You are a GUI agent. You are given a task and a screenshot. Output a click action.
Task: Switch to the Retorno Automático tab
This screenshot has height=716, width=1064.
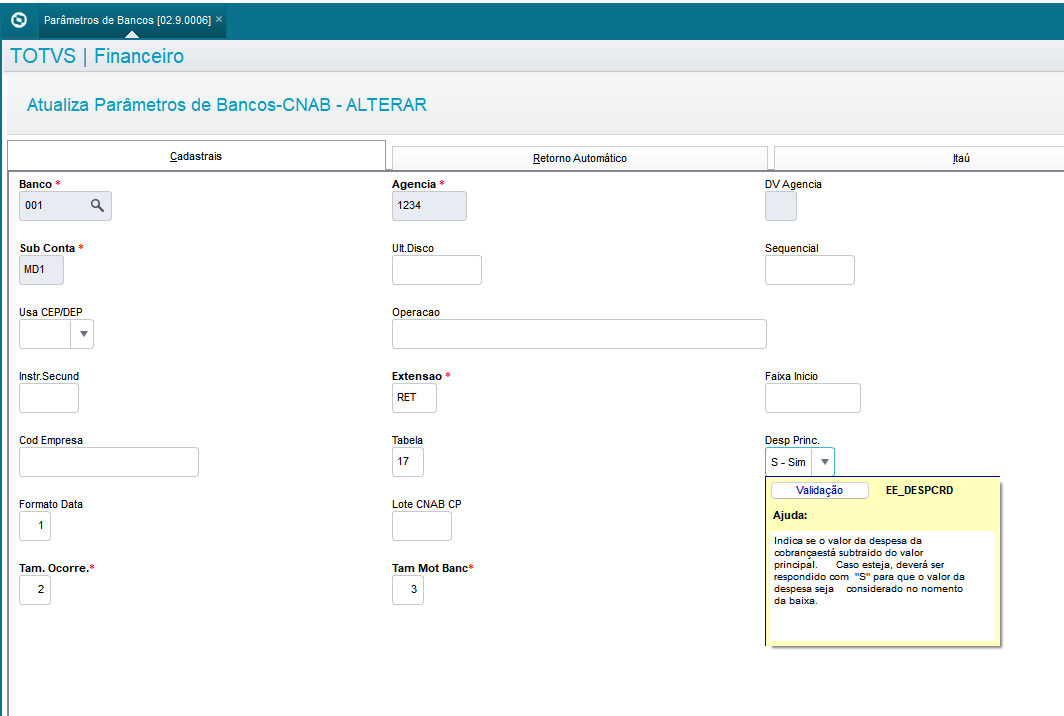[579, 158]
